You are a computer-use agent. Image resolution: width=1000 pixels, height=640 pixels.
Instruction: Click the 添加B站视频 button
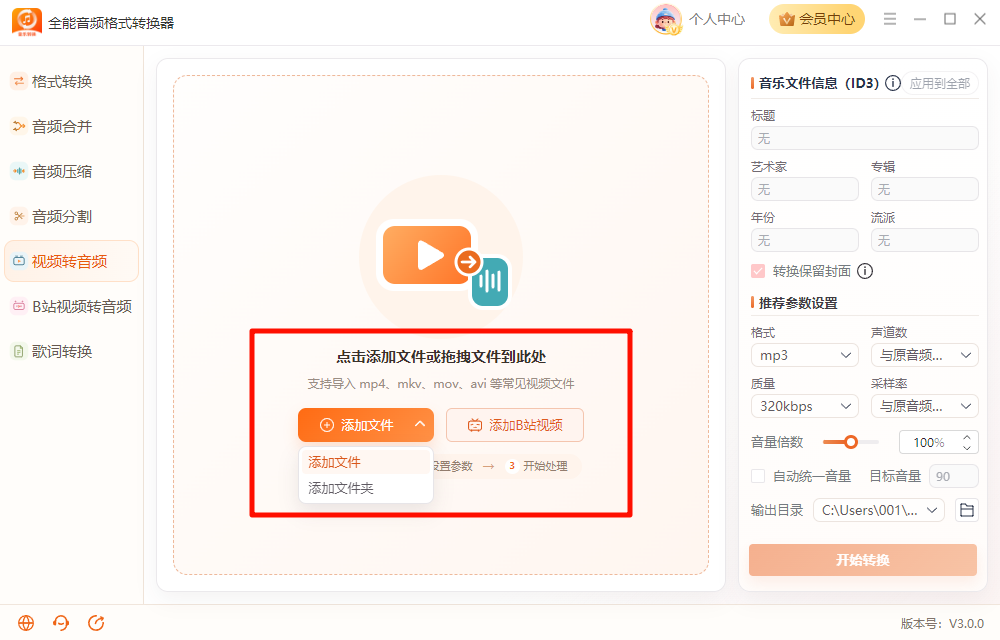tap(515, 425)
